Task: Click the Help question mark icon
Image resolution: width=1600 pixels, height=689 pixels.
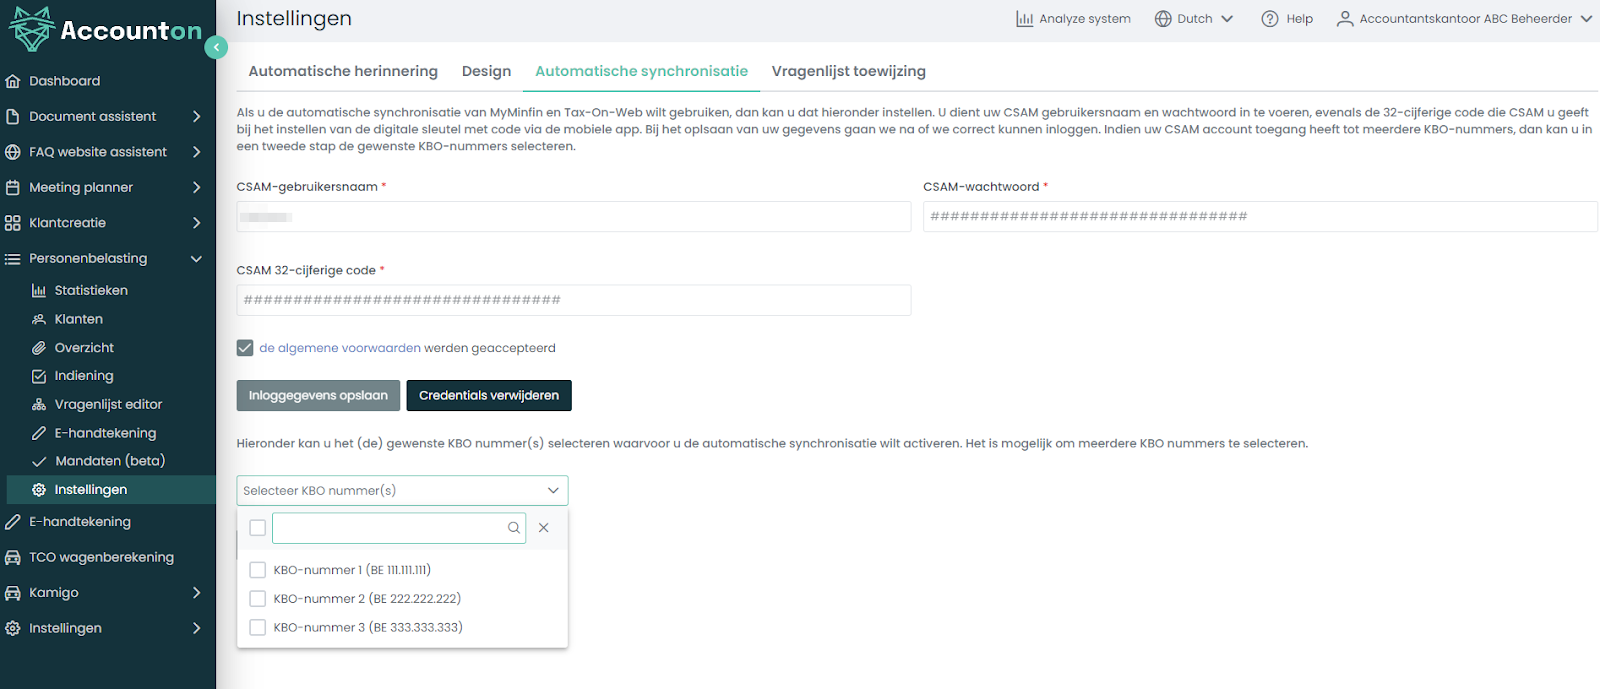Action: [1270, 19]
